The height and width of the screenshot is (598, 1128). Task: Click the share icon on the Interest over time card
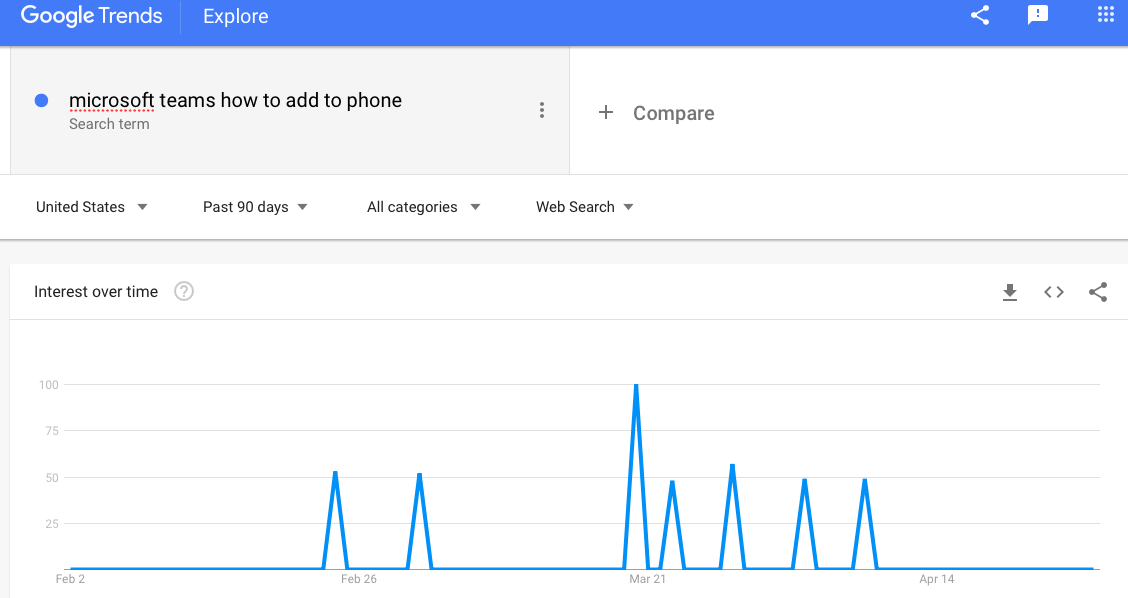[1098, 292]
